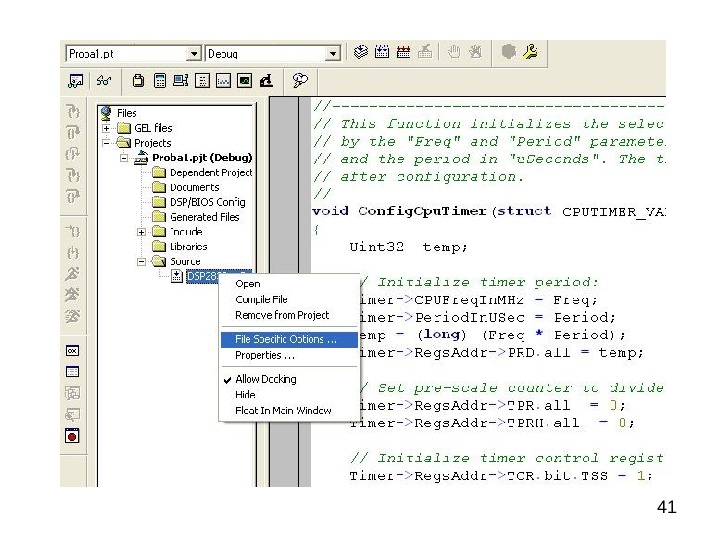
Task: Open the Proba1.pjt project dropdown
Action: (x=194, y=54)
